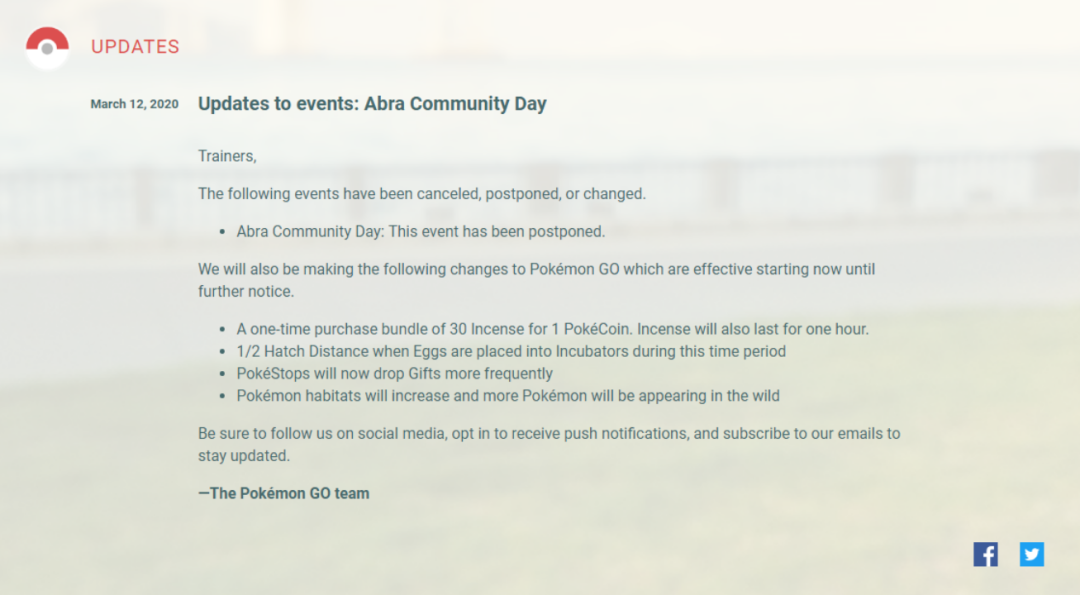Click the 1/2 Hatch Distance bullet
This screenshot has height=595, width=1080.
(x=511, y=351)
